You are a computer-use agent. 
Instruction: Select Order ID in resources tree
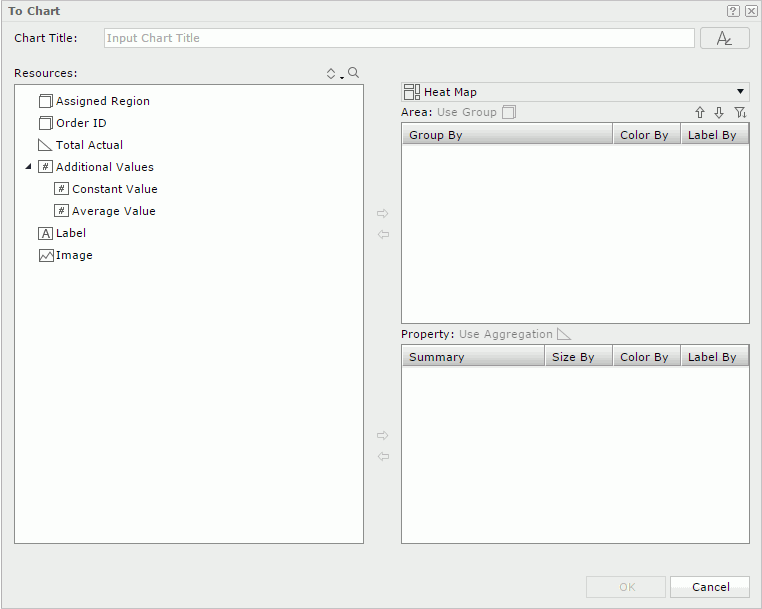click(81, 123)
